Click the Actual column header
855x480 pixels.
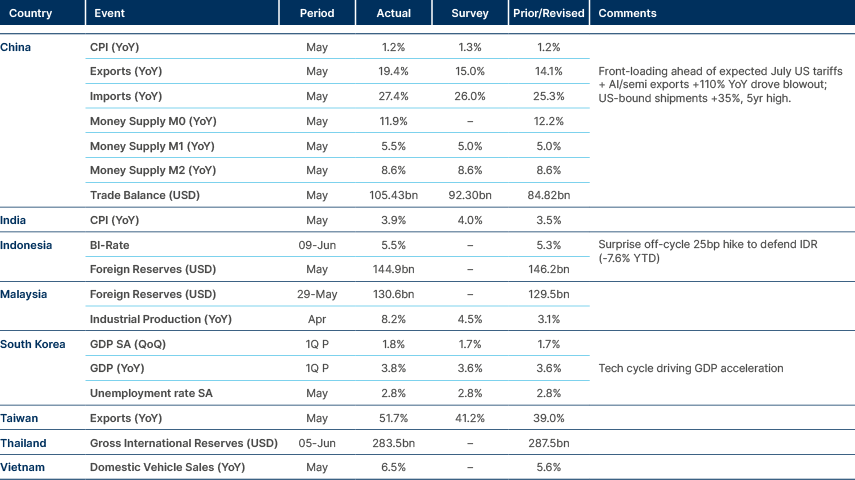point(393,13)
